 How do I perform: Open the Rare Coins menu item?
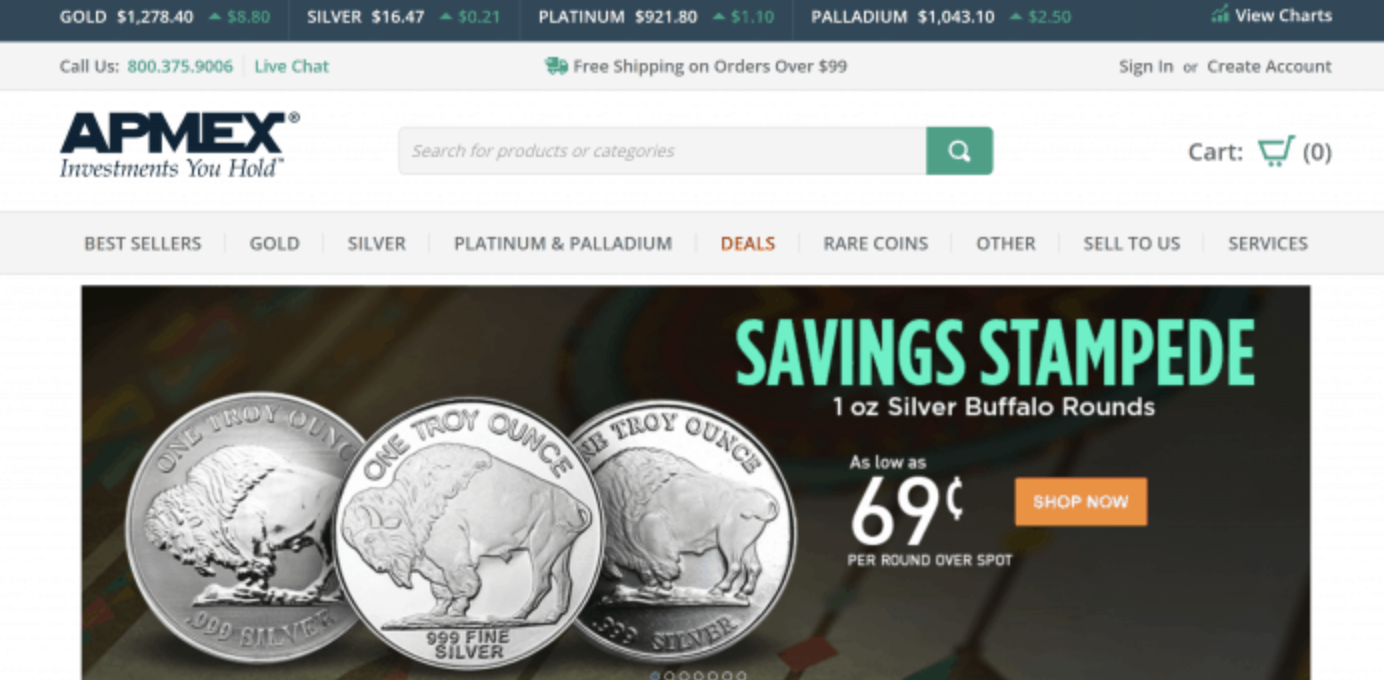(876, 243)
